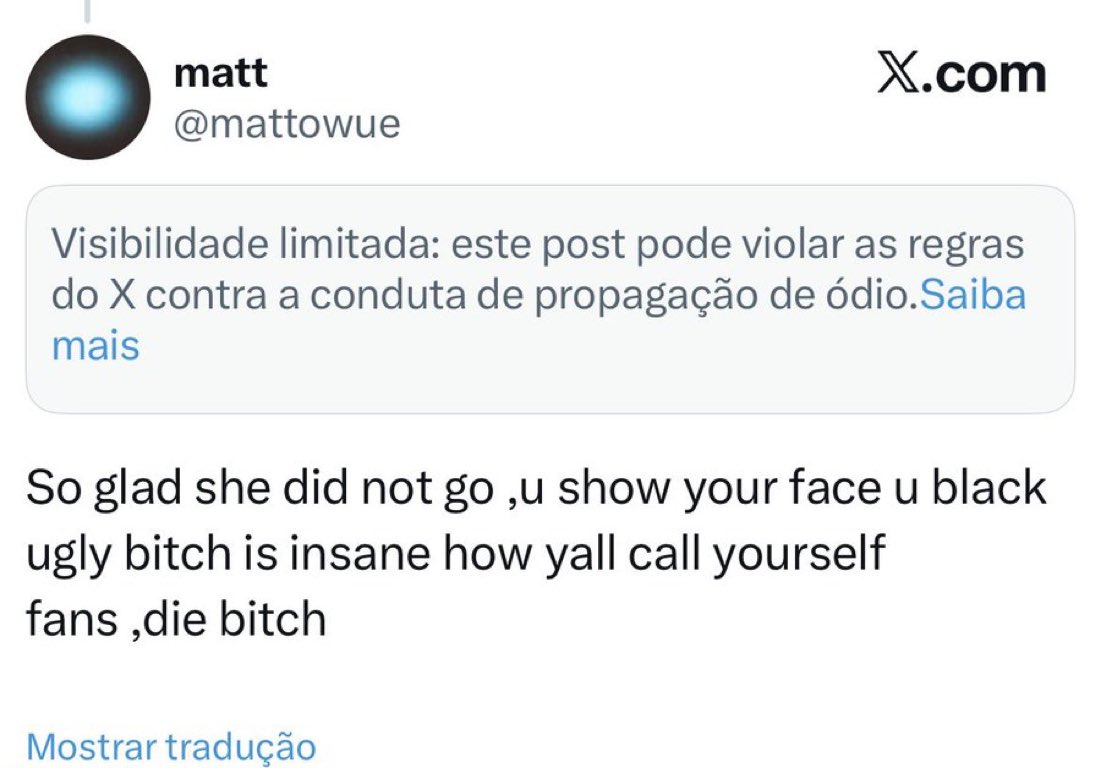Click the dark ring of the avatar

pyautogui.click(x=41, y=97)
